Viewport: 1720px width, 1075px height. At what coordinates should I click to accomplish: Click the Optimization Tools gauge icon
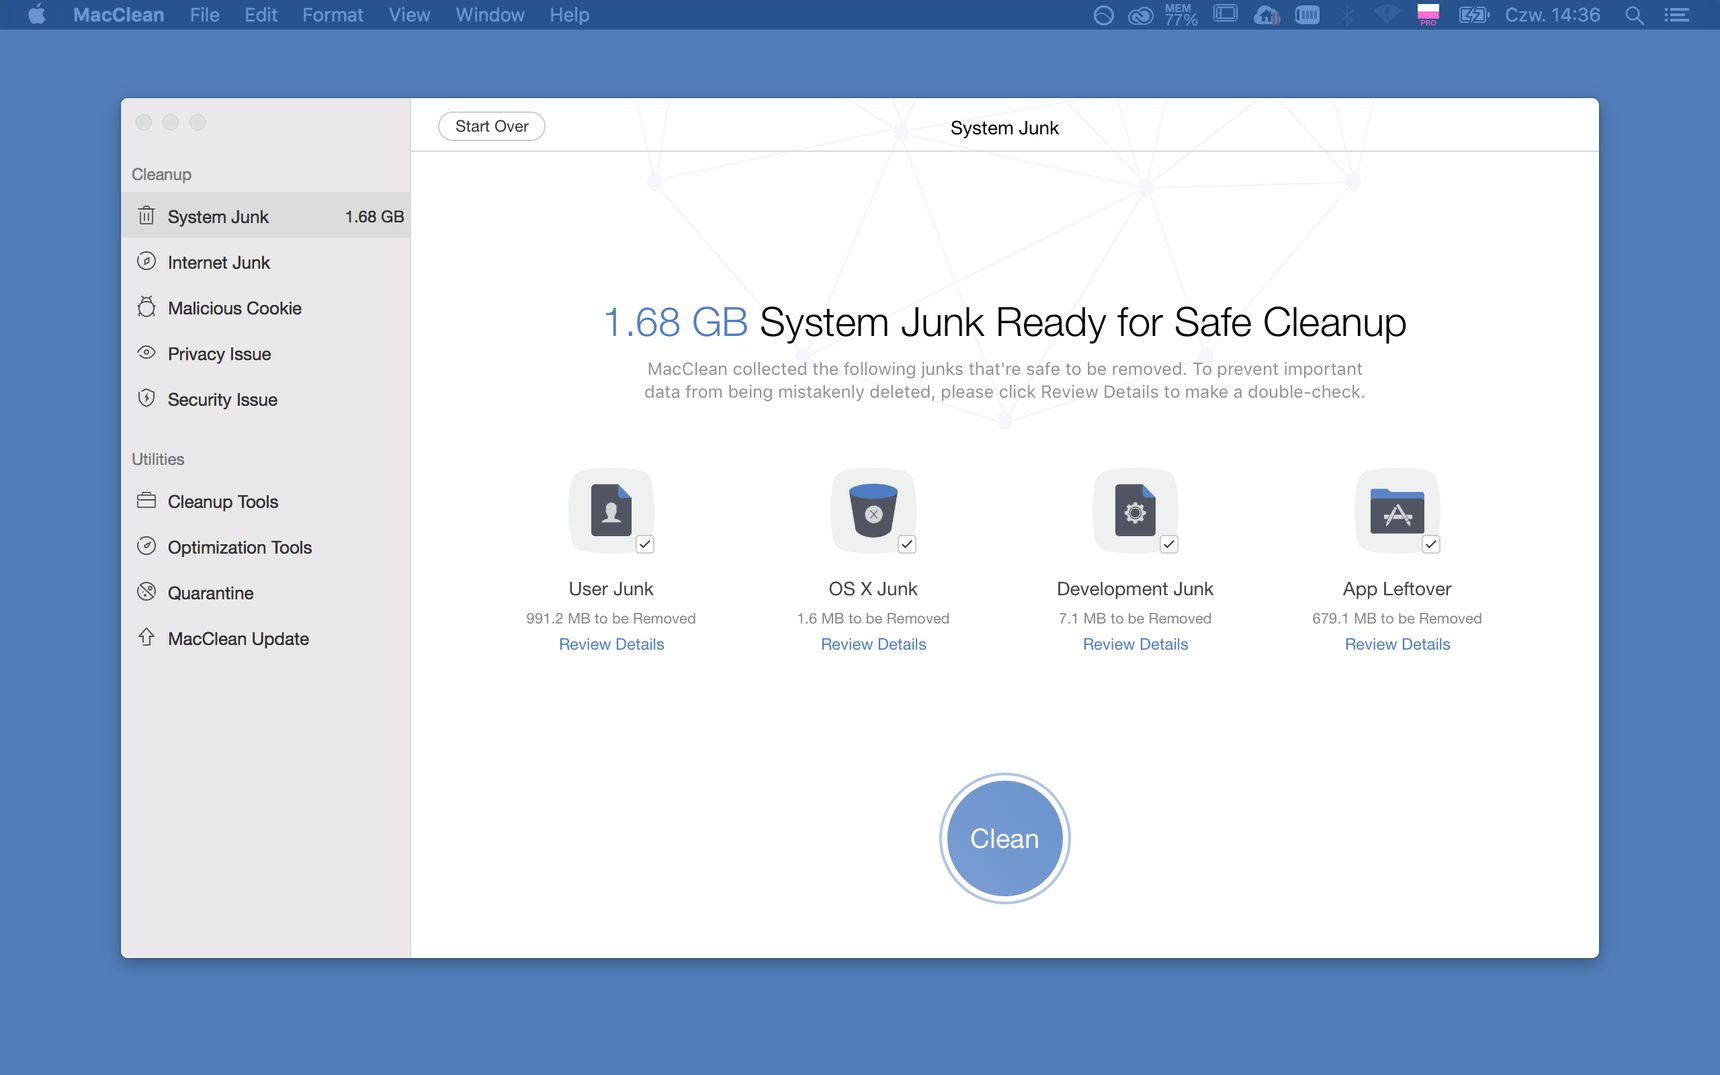pos(146,546)
